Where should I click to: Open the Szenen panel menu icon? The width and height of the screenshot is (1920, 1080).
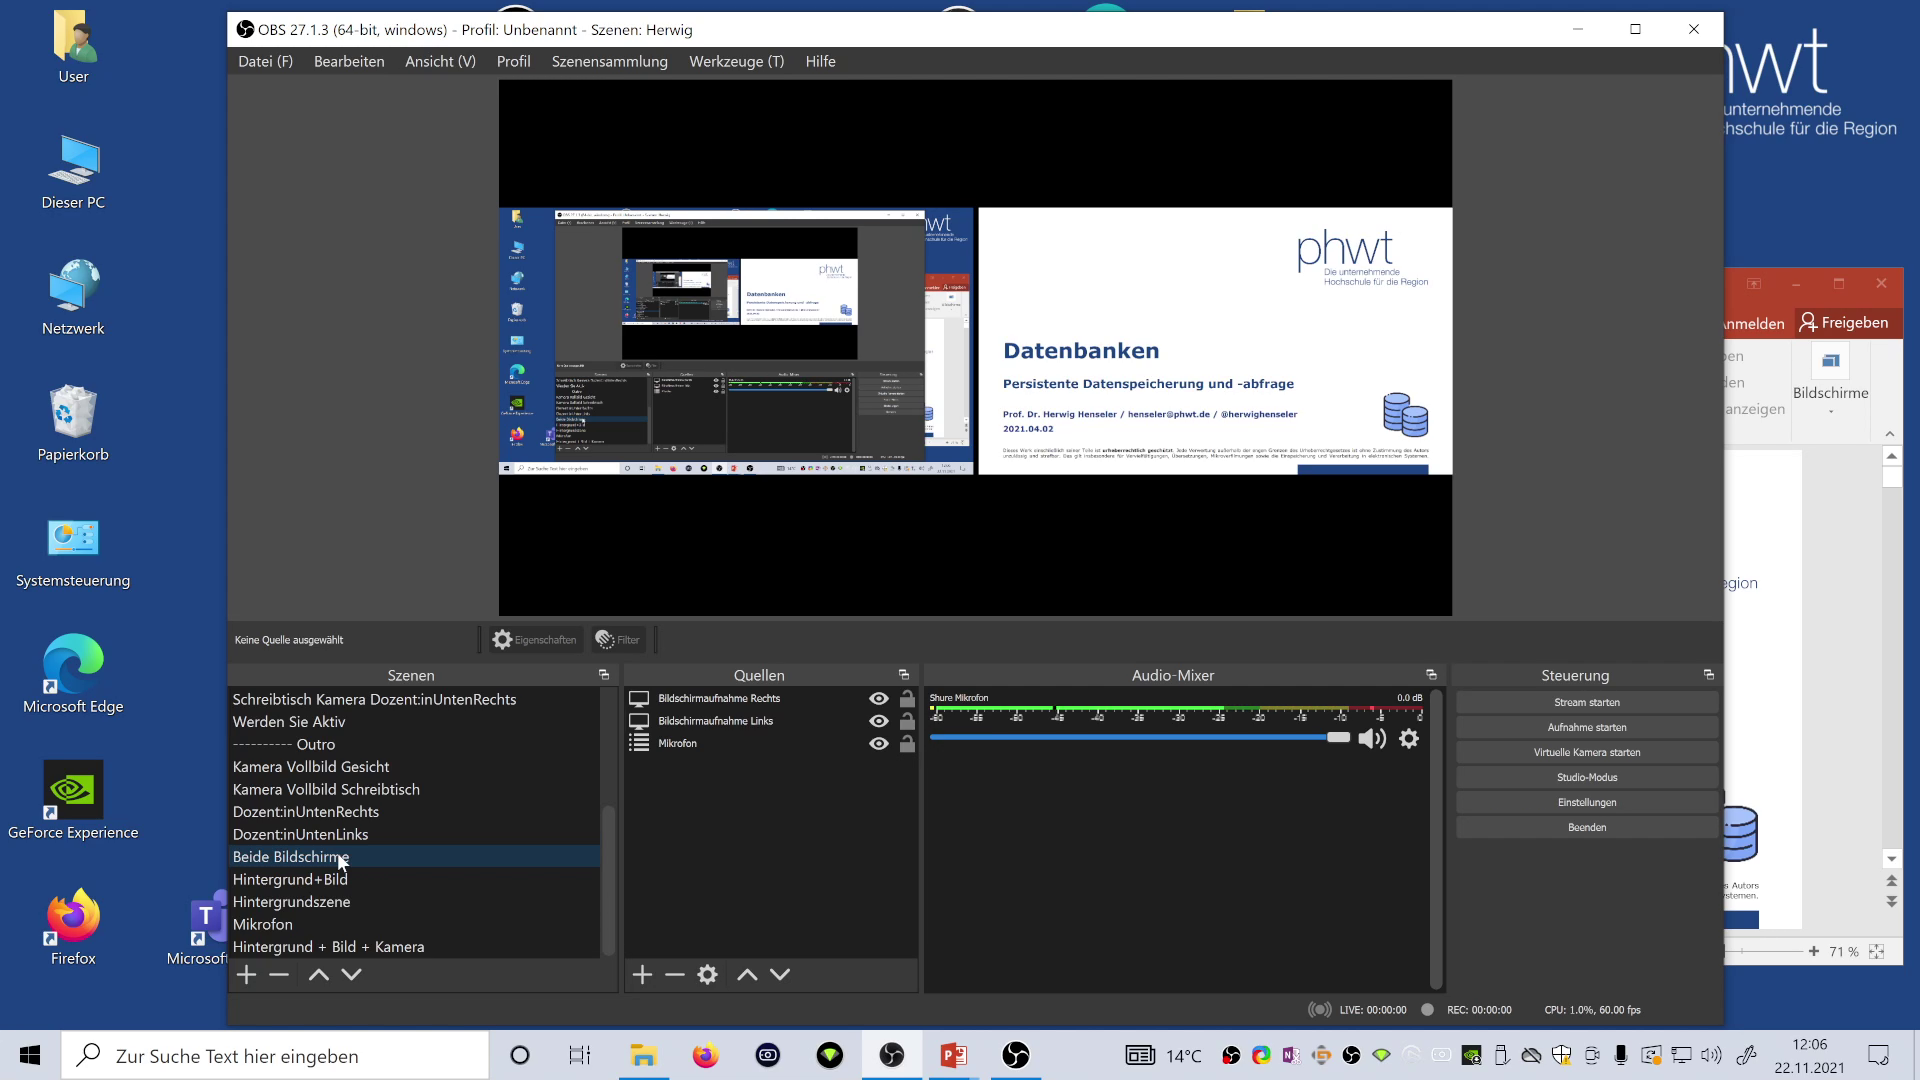coord(604,675)
